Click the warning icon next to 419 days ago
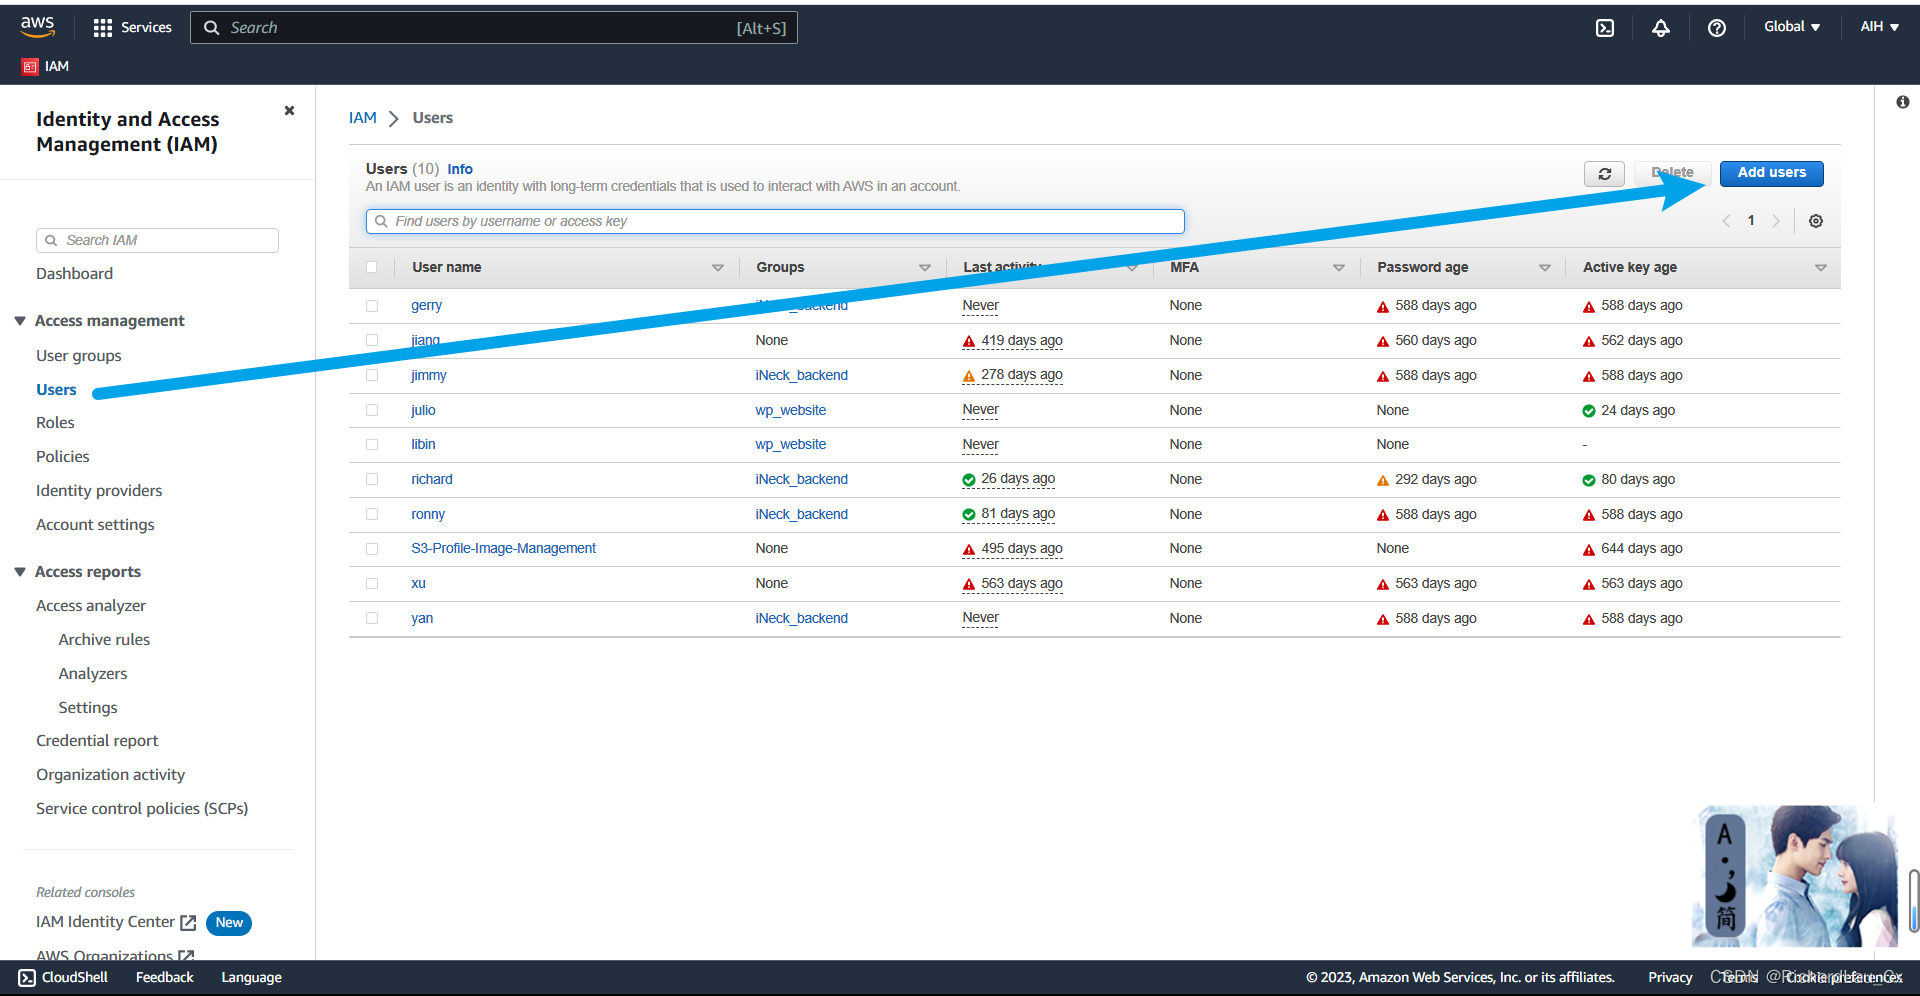The image size is (1920, 996). tap(969, 342)
